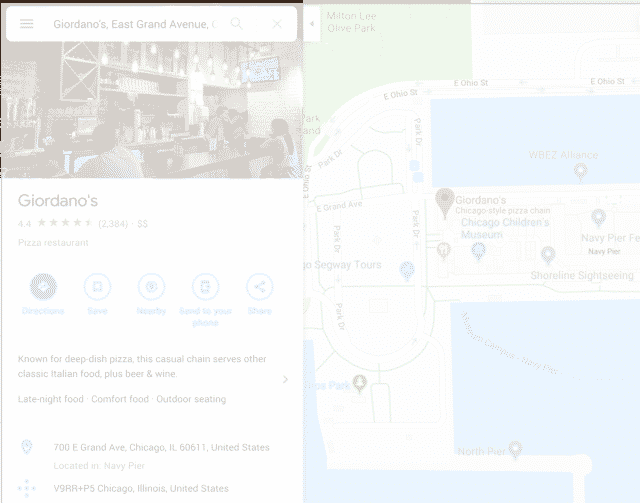Search Nearby places icon

click(151, 287)
